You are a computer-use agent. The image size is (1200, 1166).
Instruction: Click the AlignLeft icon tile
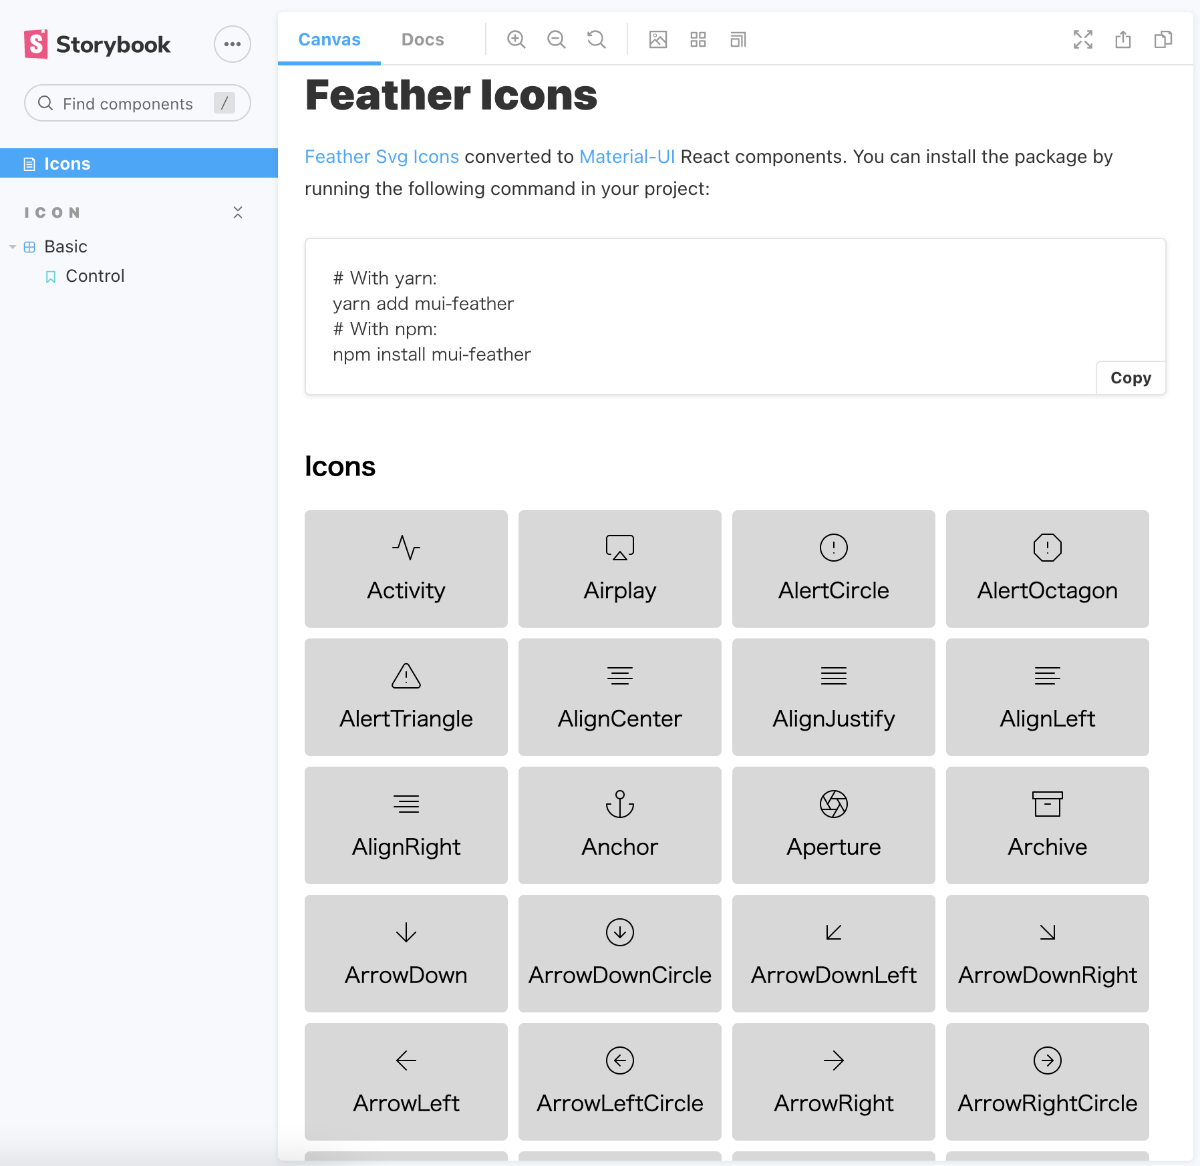click(x=1047, y=697)
